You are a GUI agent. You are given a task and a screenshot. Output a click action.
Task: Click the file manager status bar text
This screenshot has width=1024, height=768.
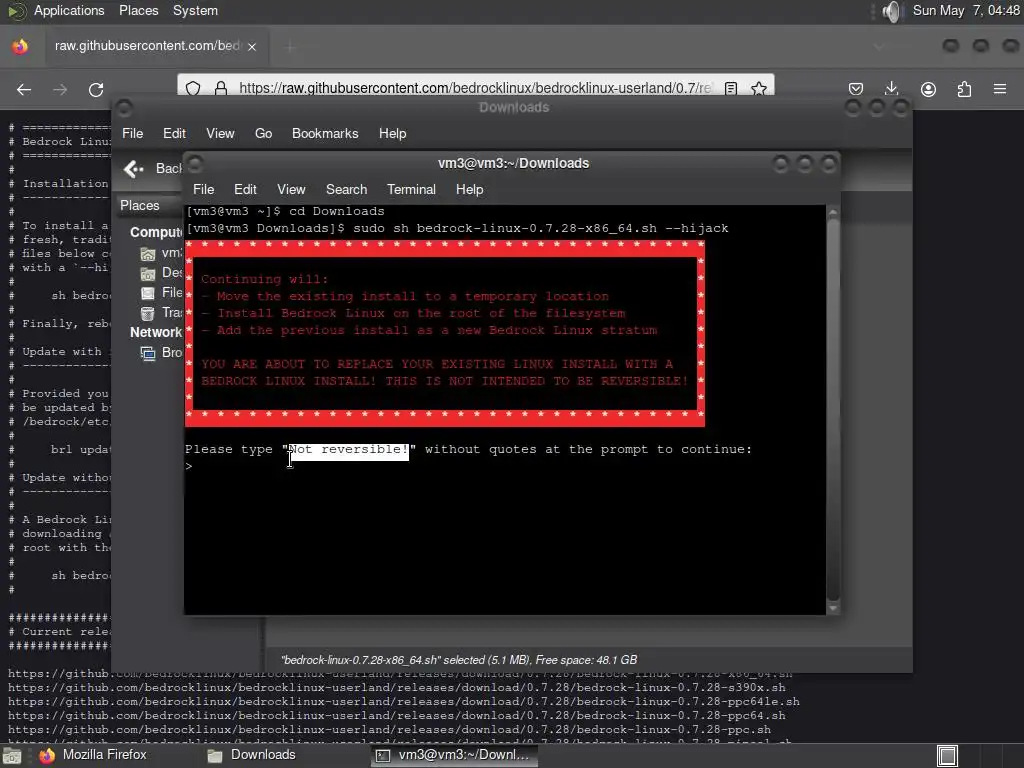tap(458, 660)
